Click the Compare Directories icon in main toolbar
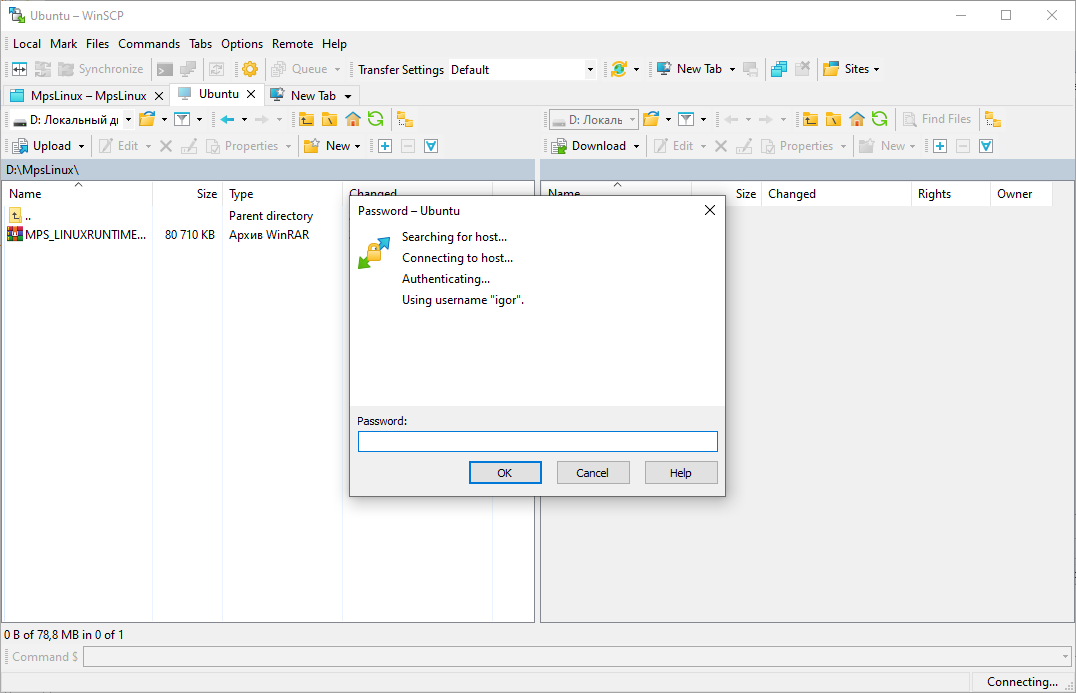Image resolution: width=1076 pixels, height=693 pixels. point(19,69)
